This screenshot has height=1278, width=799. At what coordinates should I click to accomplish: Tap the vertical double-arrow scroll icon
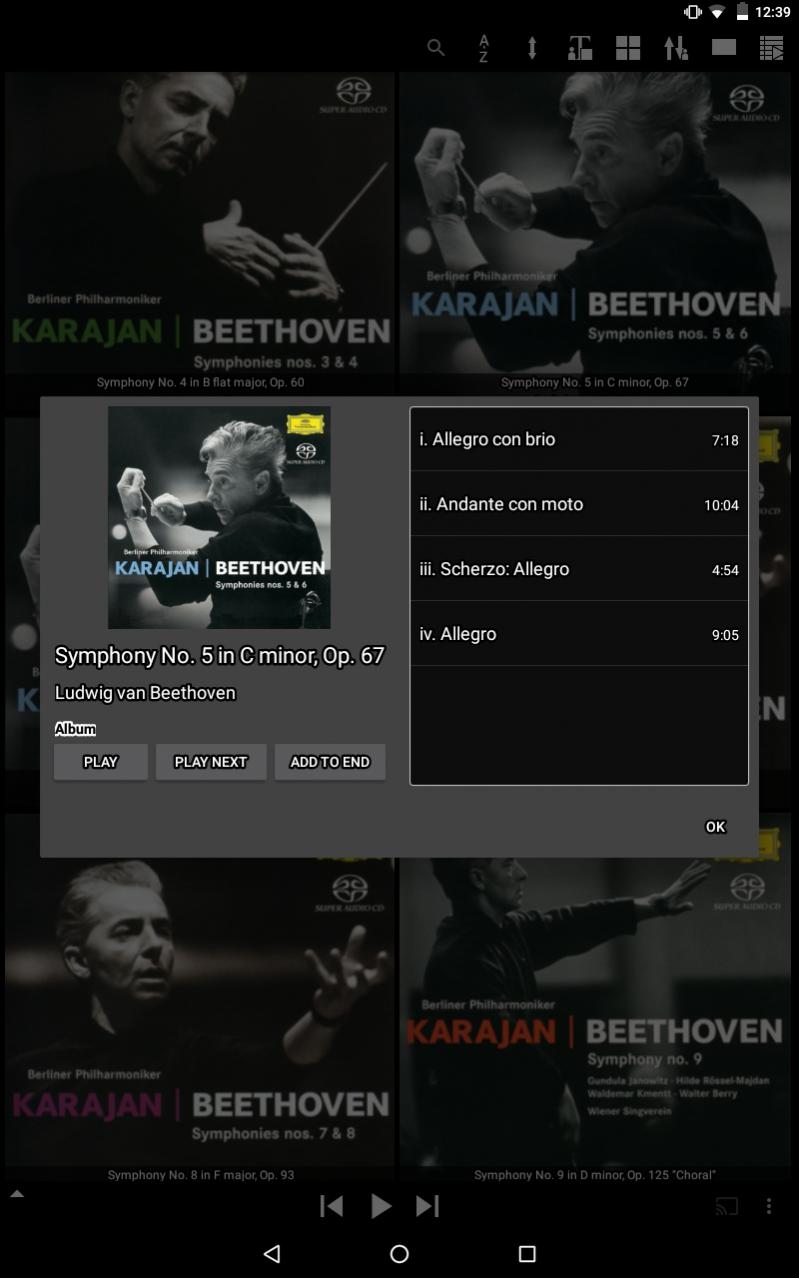tap(532, 47)
